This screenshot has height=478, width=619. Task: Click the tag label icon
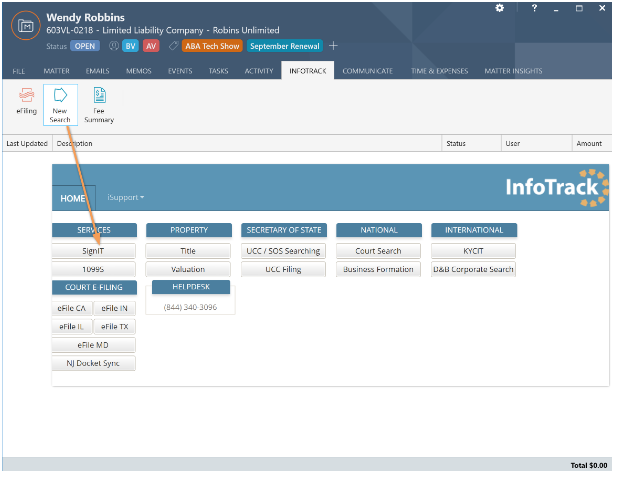pos(173,46)
